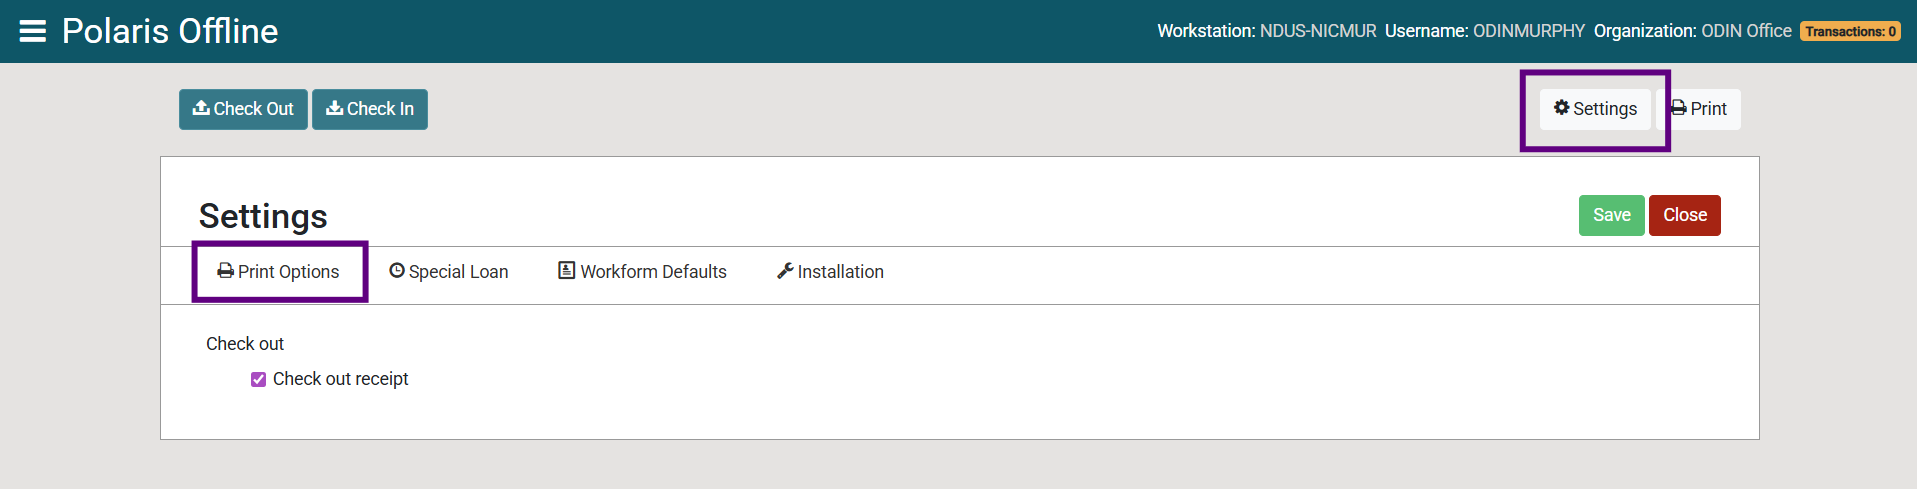Go to the Installation tab

pos(830,272)
